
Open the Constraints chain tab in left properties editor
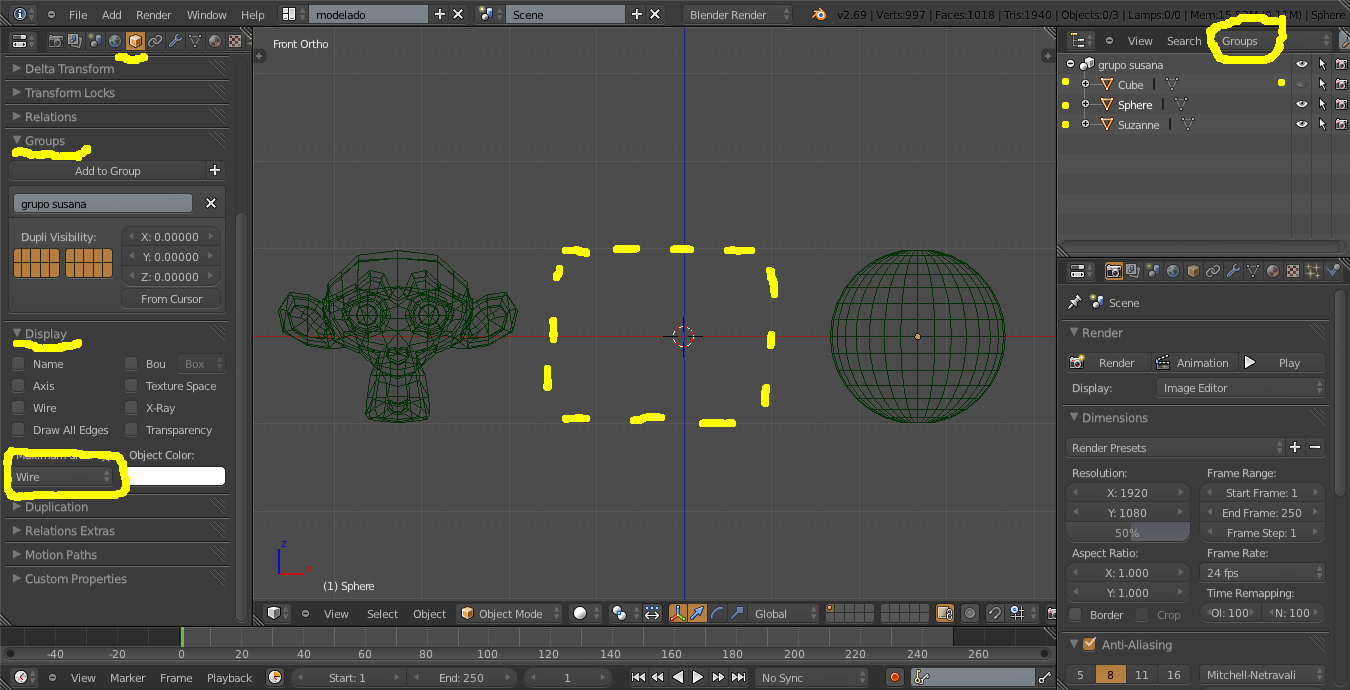click(x=155, y=41)
